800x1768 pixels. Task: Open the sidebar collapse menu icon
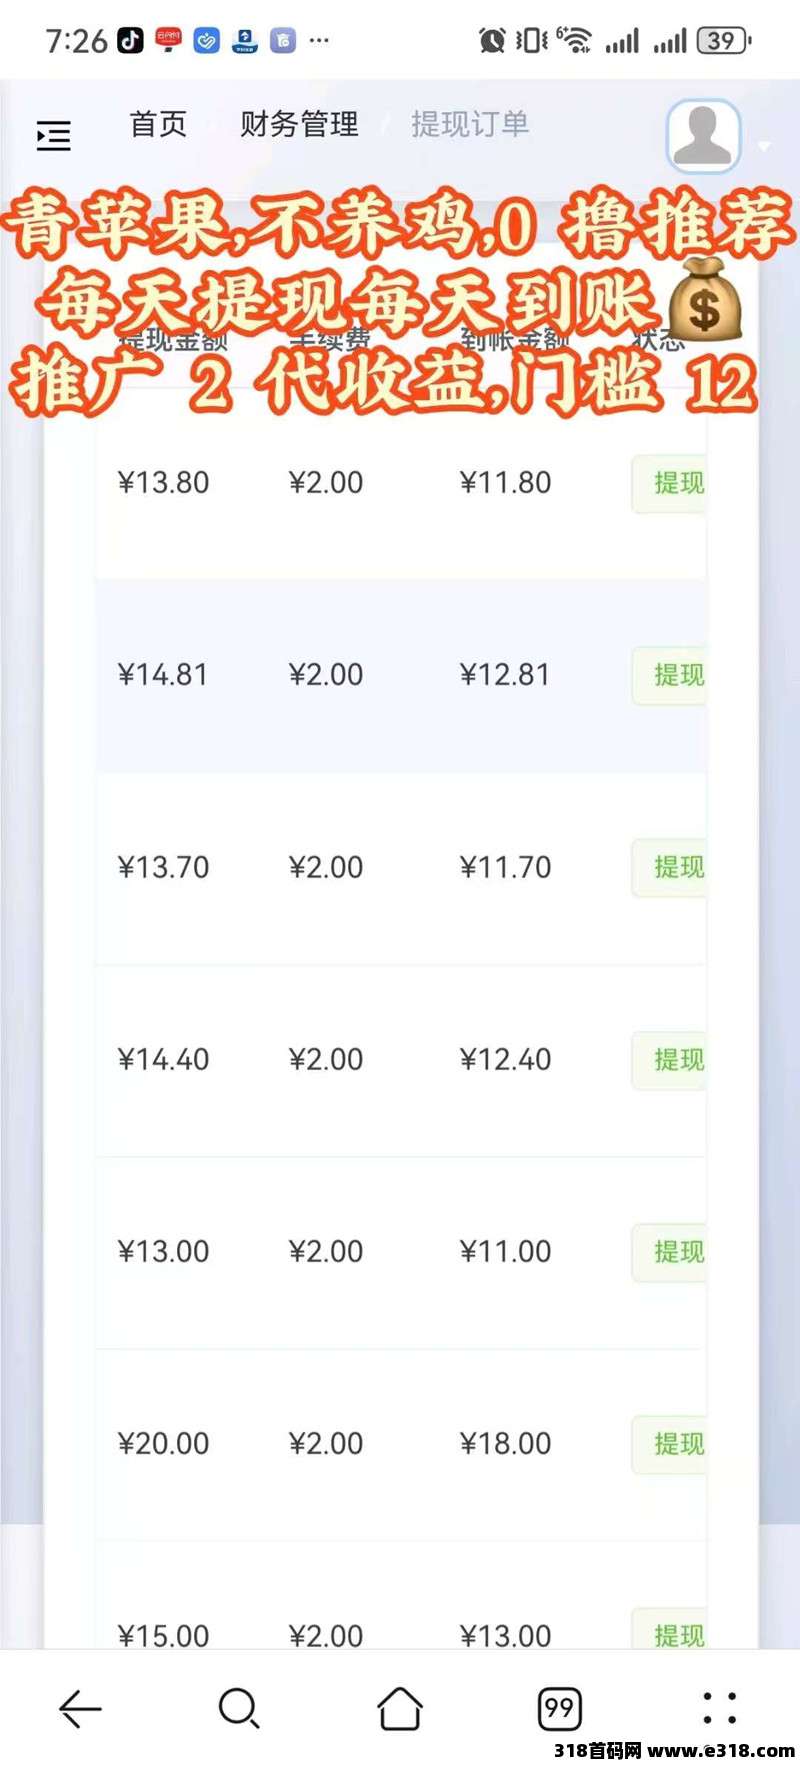tap(54, 135)
